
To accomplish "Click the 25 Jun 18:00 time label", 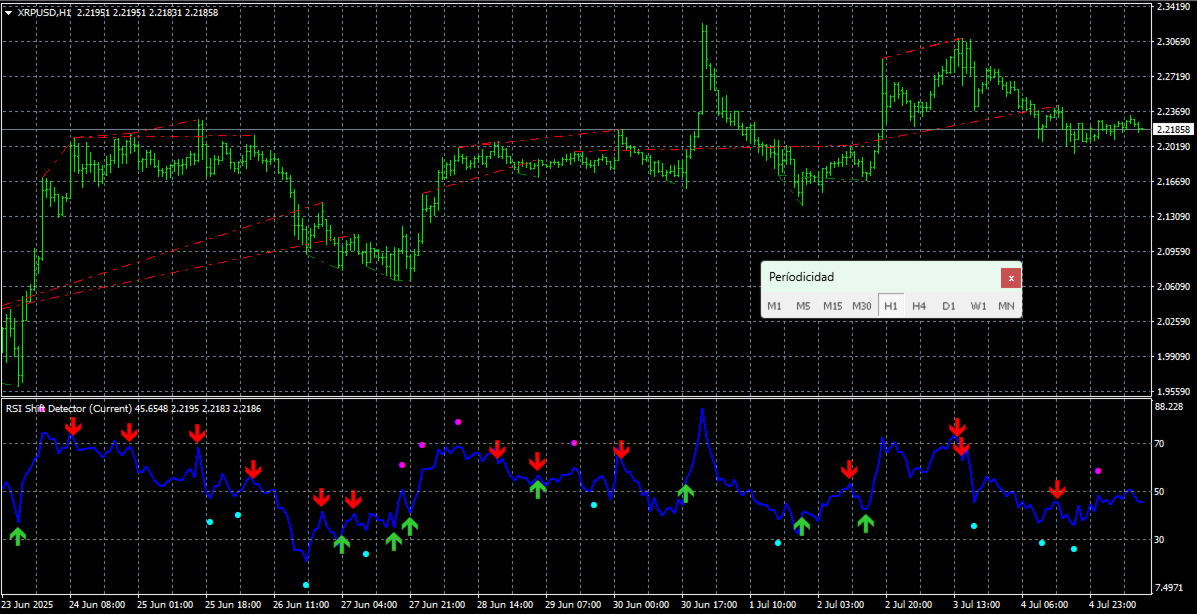I will pyautogui.click(x=234, y=604).
